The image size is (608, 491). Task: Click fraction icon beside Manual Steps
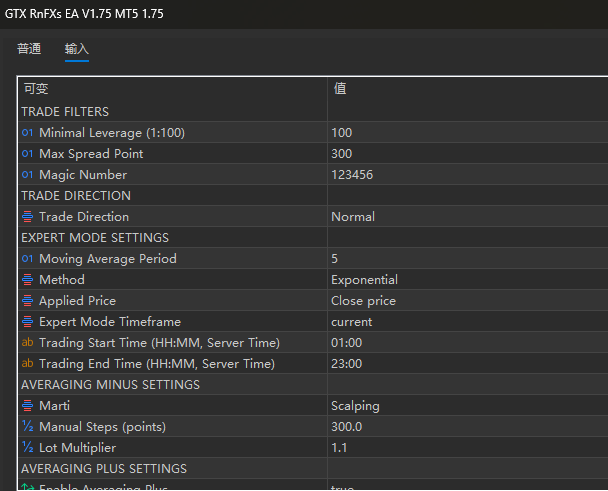point(28,426)
